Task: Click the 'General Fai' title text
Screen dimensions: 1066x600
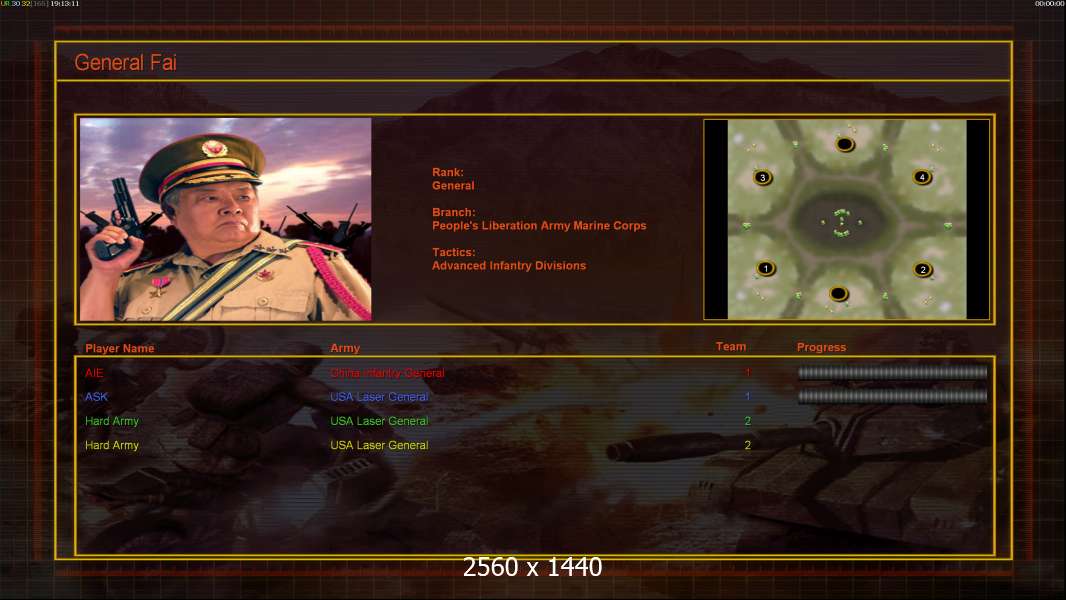Action: tap(125, 63)
